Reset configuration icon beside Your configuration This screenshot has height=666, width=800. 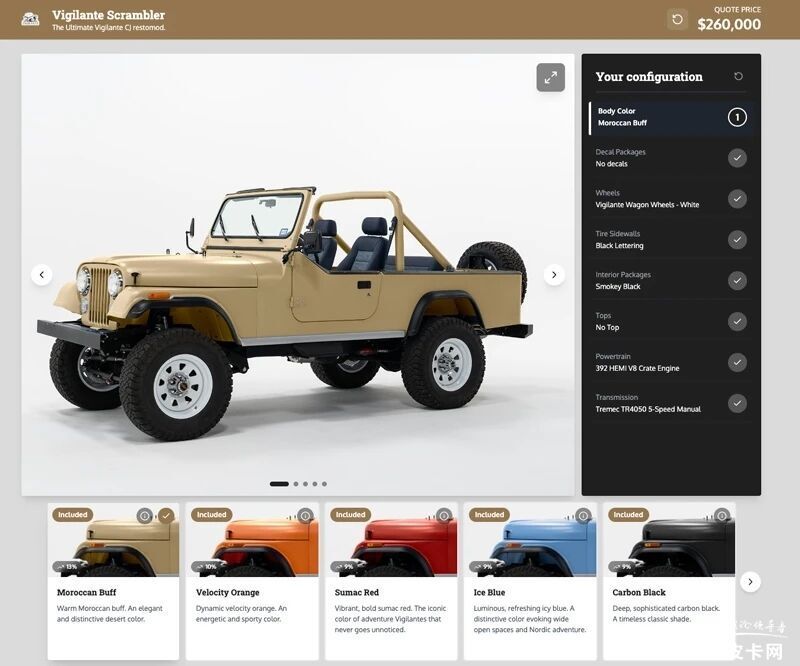coord(738,76)
